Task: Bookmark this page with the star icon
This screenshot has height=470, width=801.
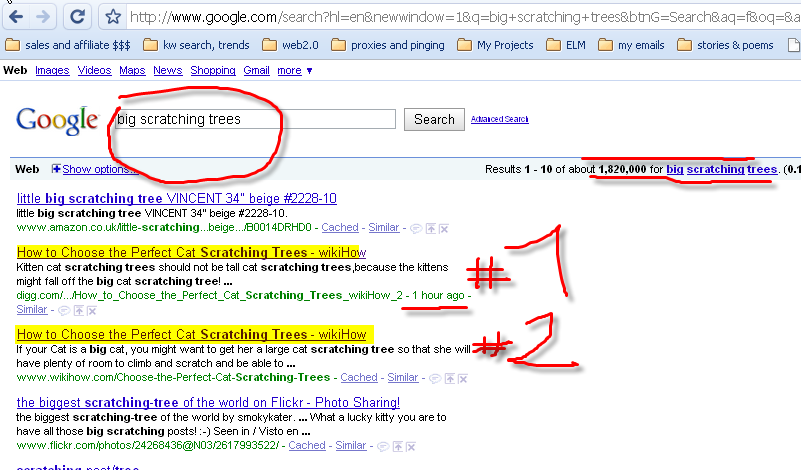Action: coord(113,17)
